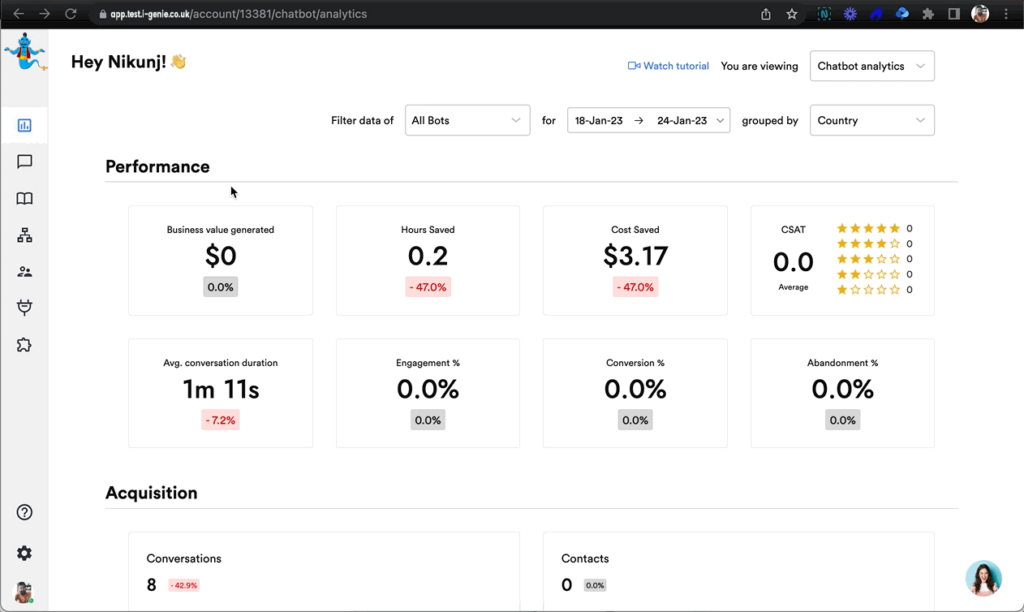
Task: Expand the Chatbot analytics view dropdown
Action: pyautogui.click(x=872, y=66)
